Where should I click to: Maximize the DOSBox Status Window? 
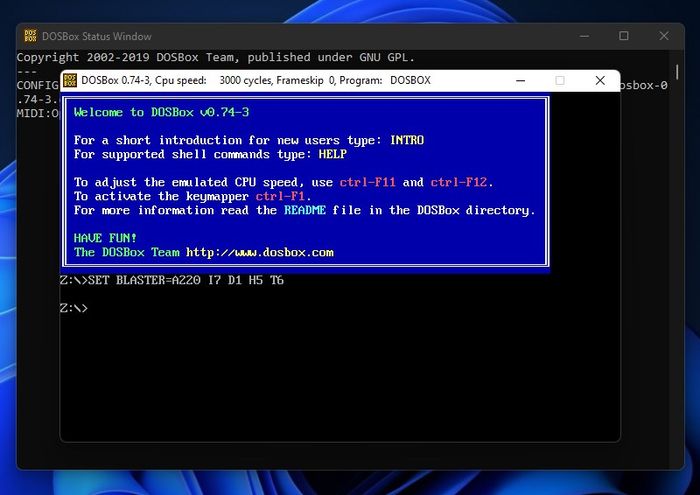624,36
